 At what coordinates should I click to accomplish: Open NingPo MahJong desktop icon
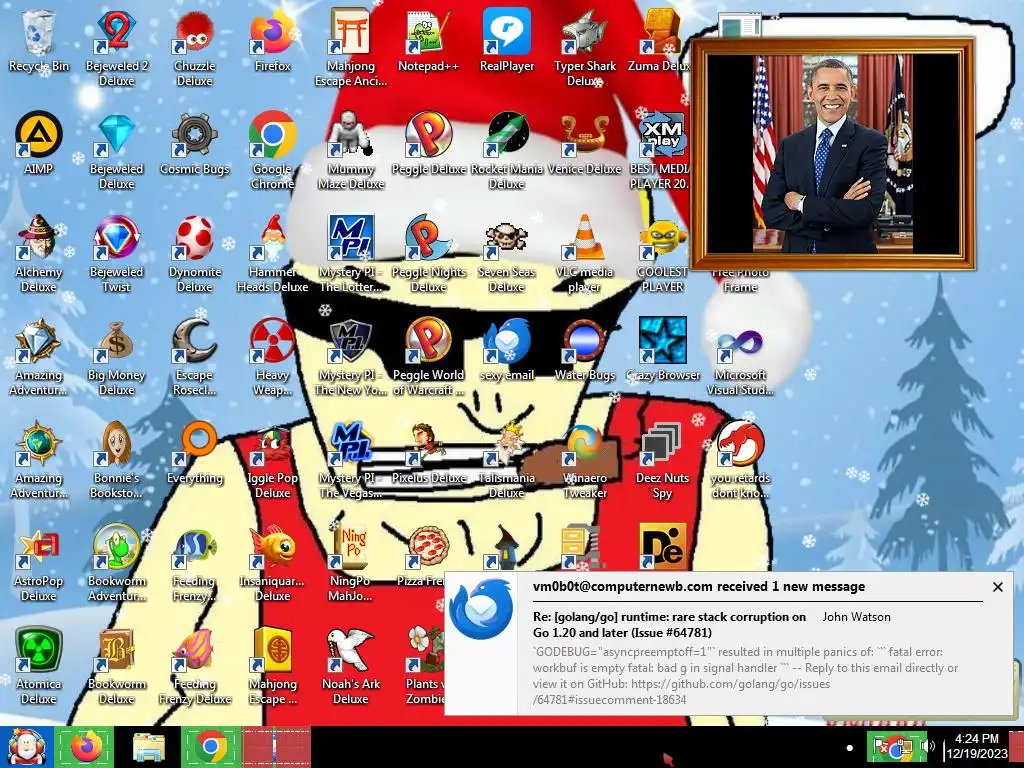point(351,563)
